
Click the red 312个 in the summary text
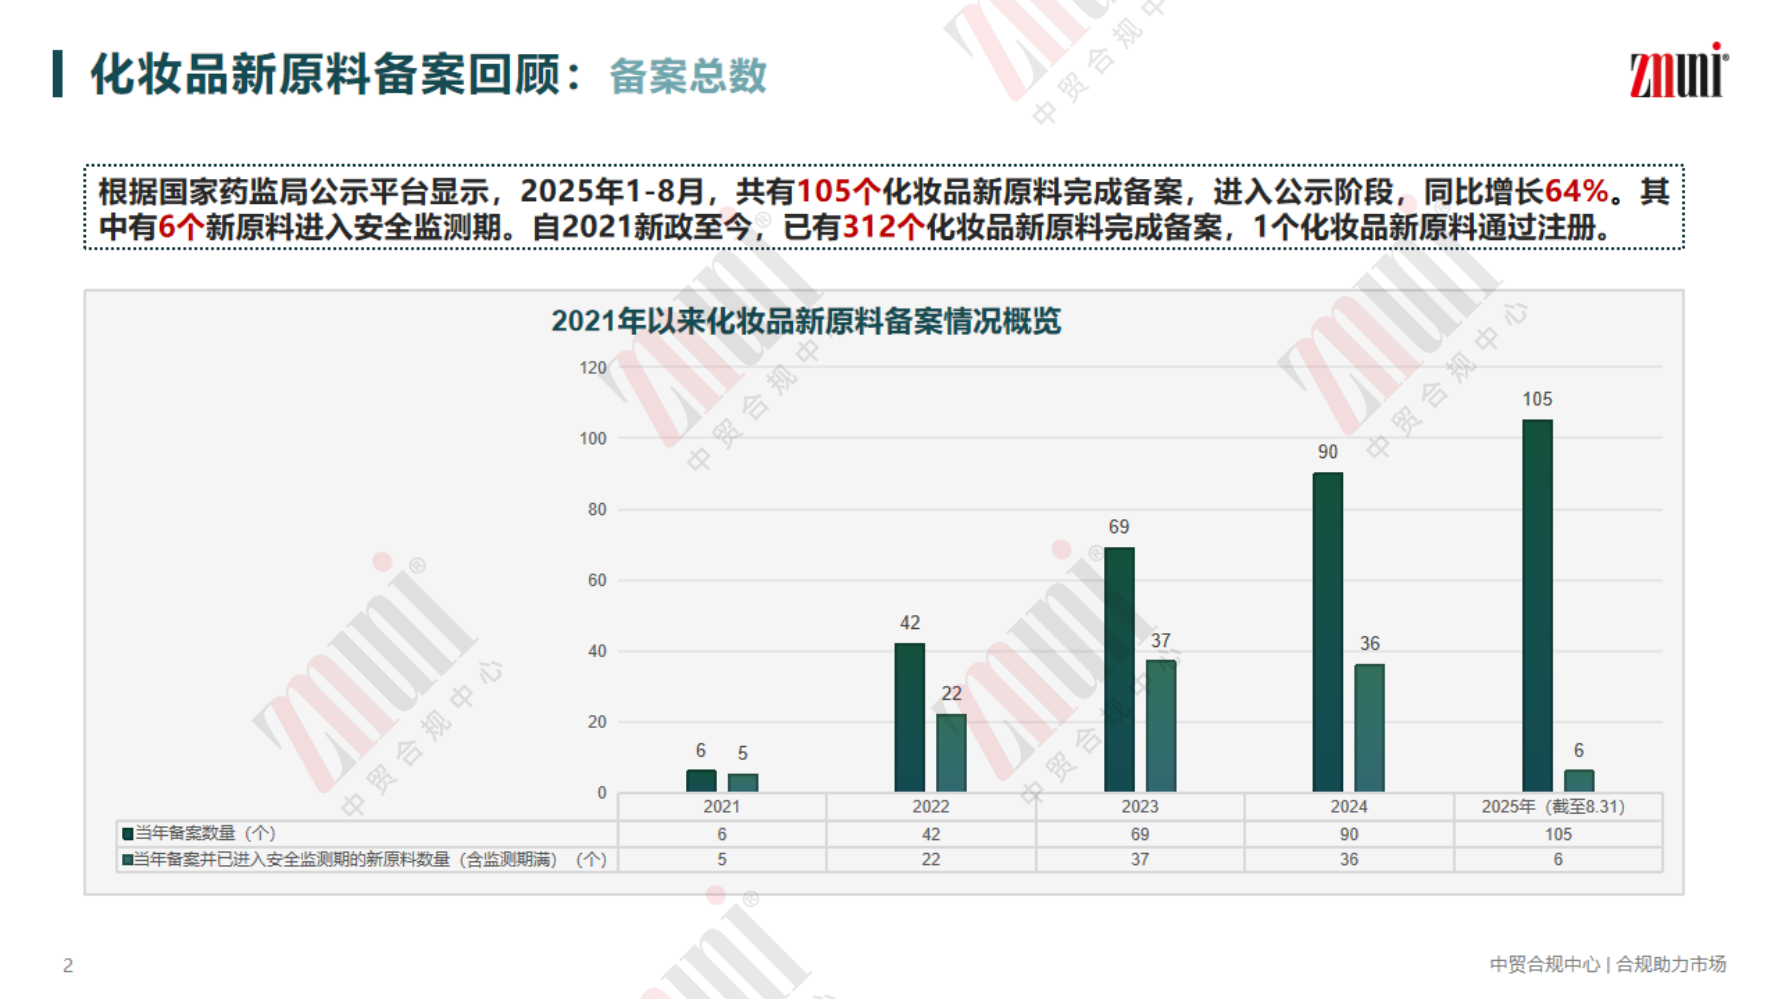pos(884,227)
